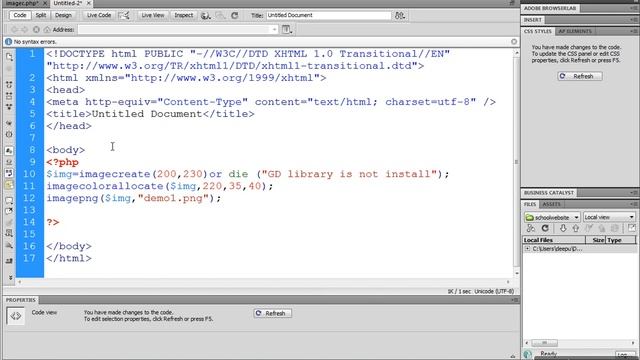The height and width of the screenshot is (360, 640).
Task: Click the Remove Comment coding toolbar icon
Action: (x=9, y=211)
